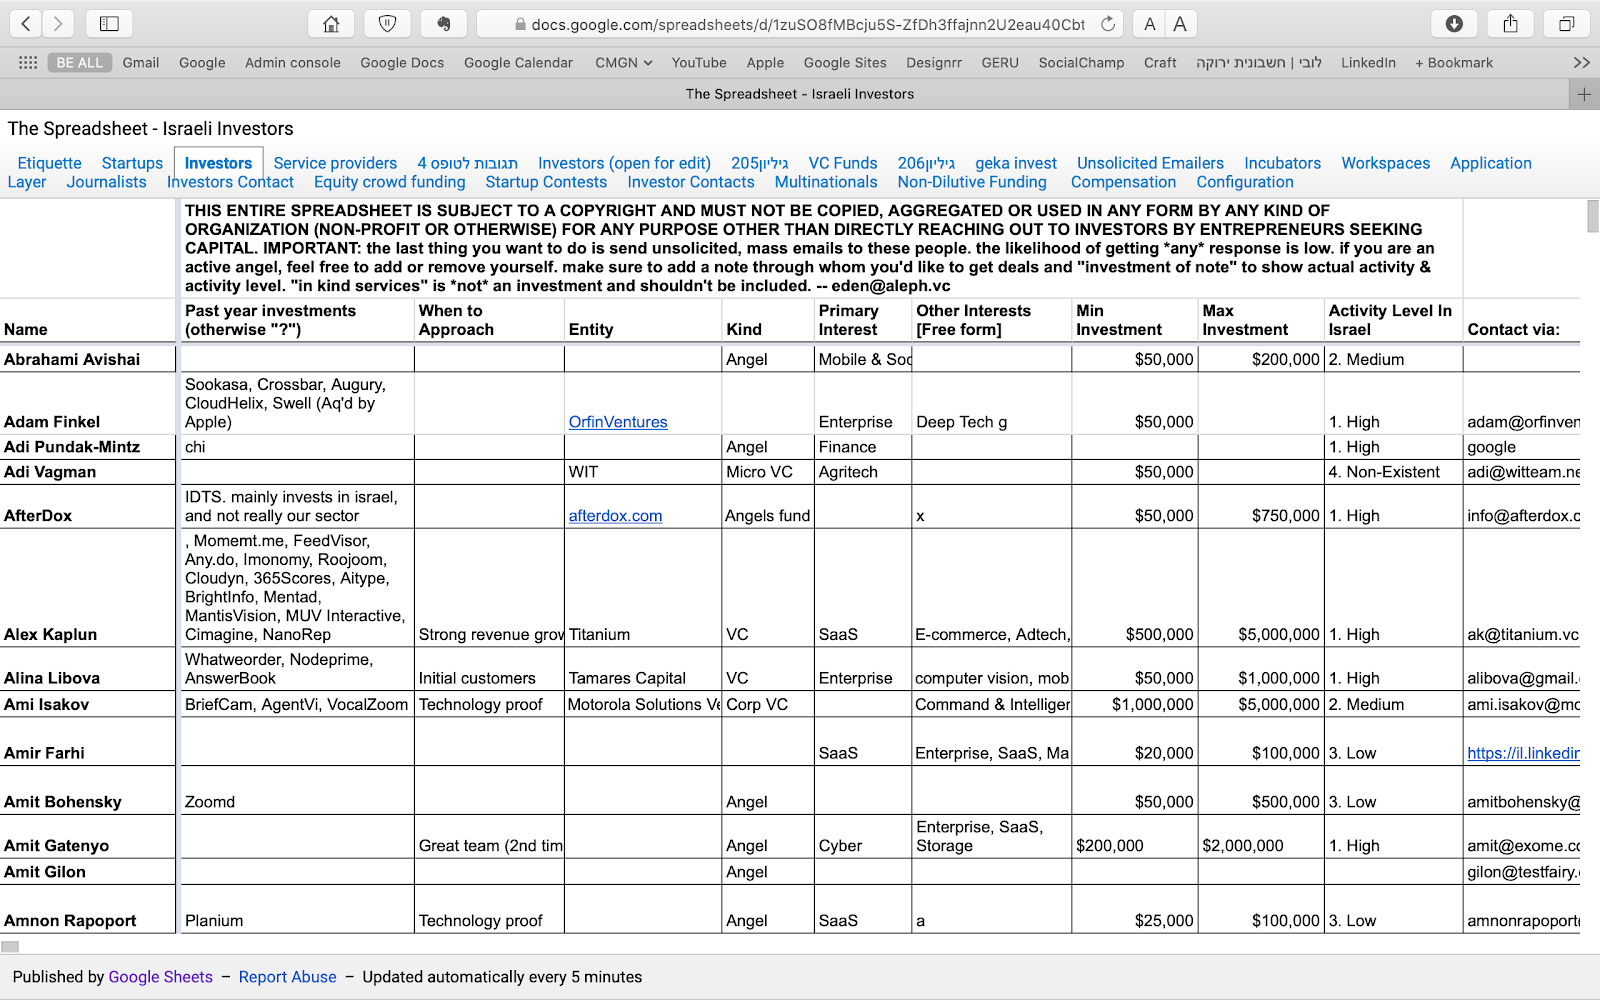
Task: Go back to the previous page
Action: click(x=26, y=24)
